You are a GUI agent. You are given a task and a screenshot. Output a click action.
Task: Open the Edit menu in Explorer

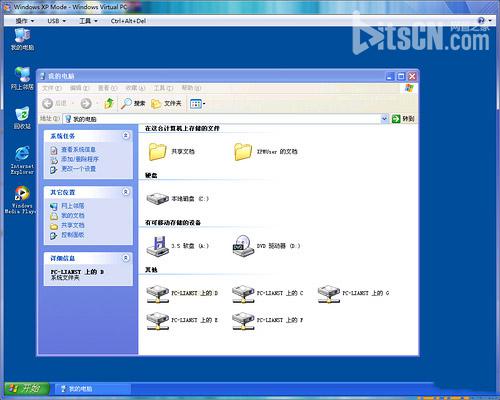tap(80, 88)
